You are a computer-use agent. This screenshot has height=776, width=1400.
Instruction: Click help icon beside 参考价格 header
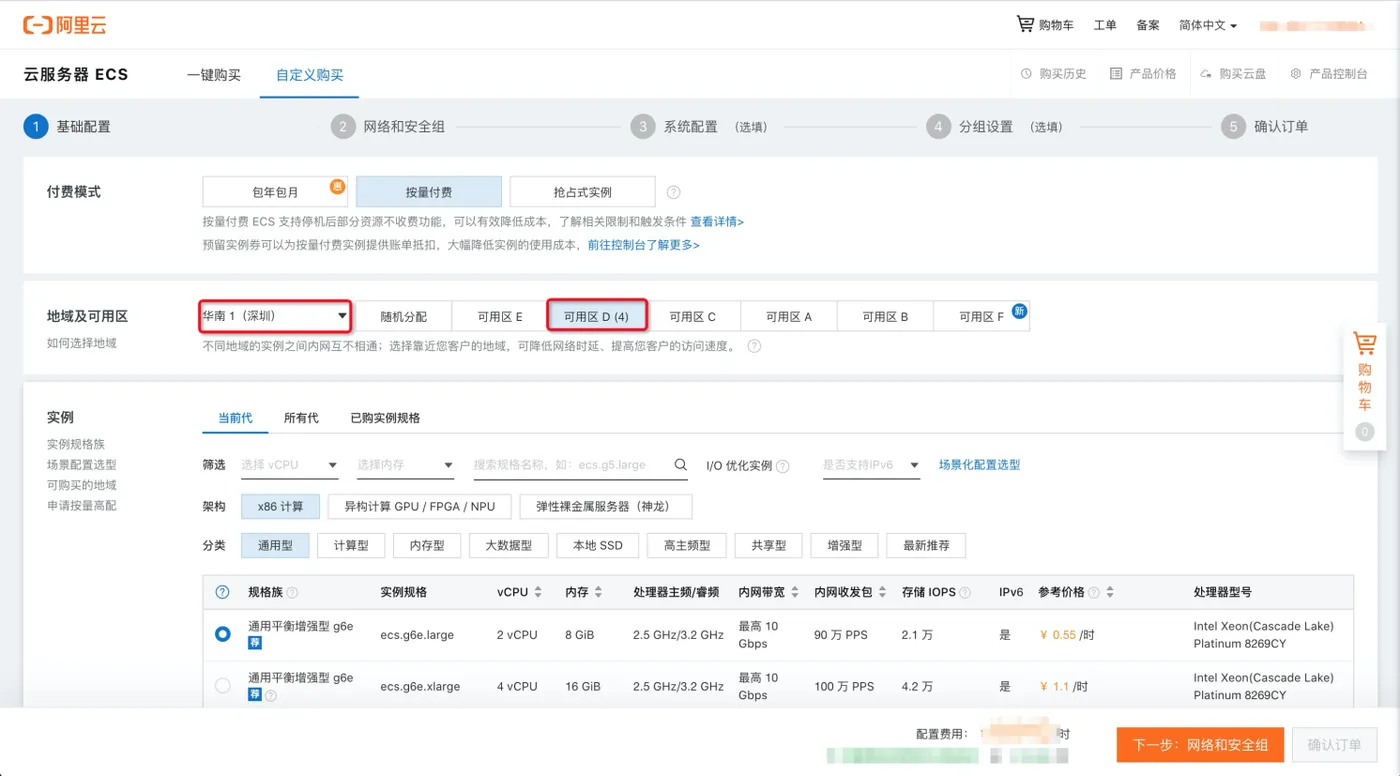tap(1094, 592)
